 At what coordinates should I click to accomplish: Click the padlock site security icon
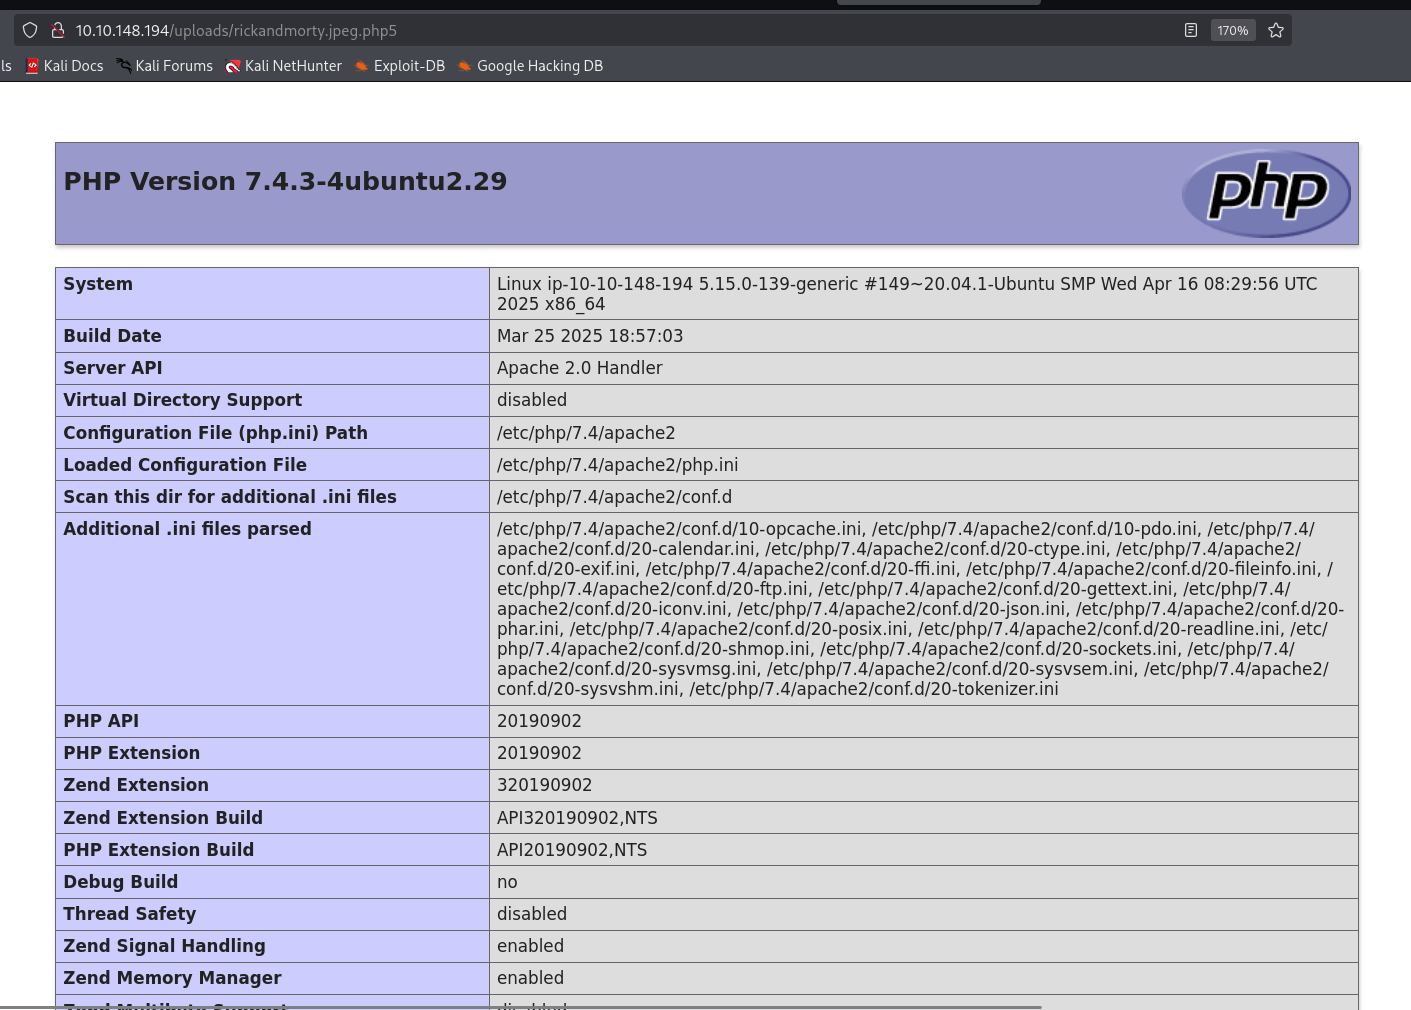[58, 30]
